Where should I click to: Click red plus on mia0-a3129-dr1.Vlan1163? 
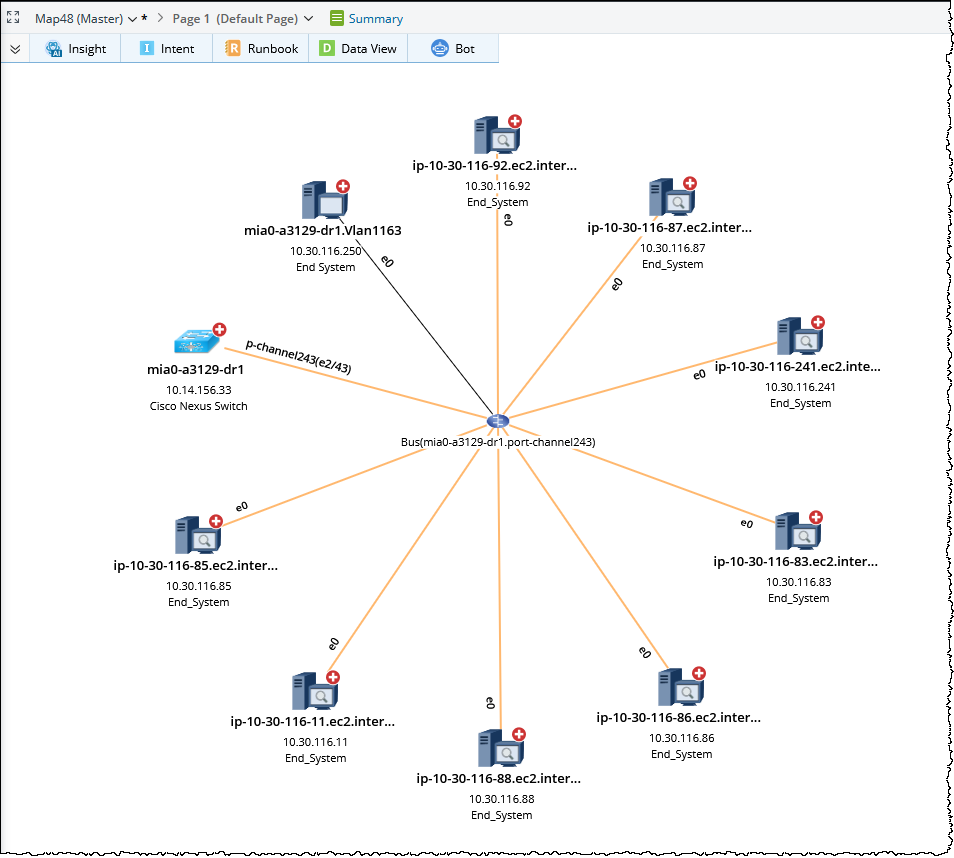click(x=343, y=187)
